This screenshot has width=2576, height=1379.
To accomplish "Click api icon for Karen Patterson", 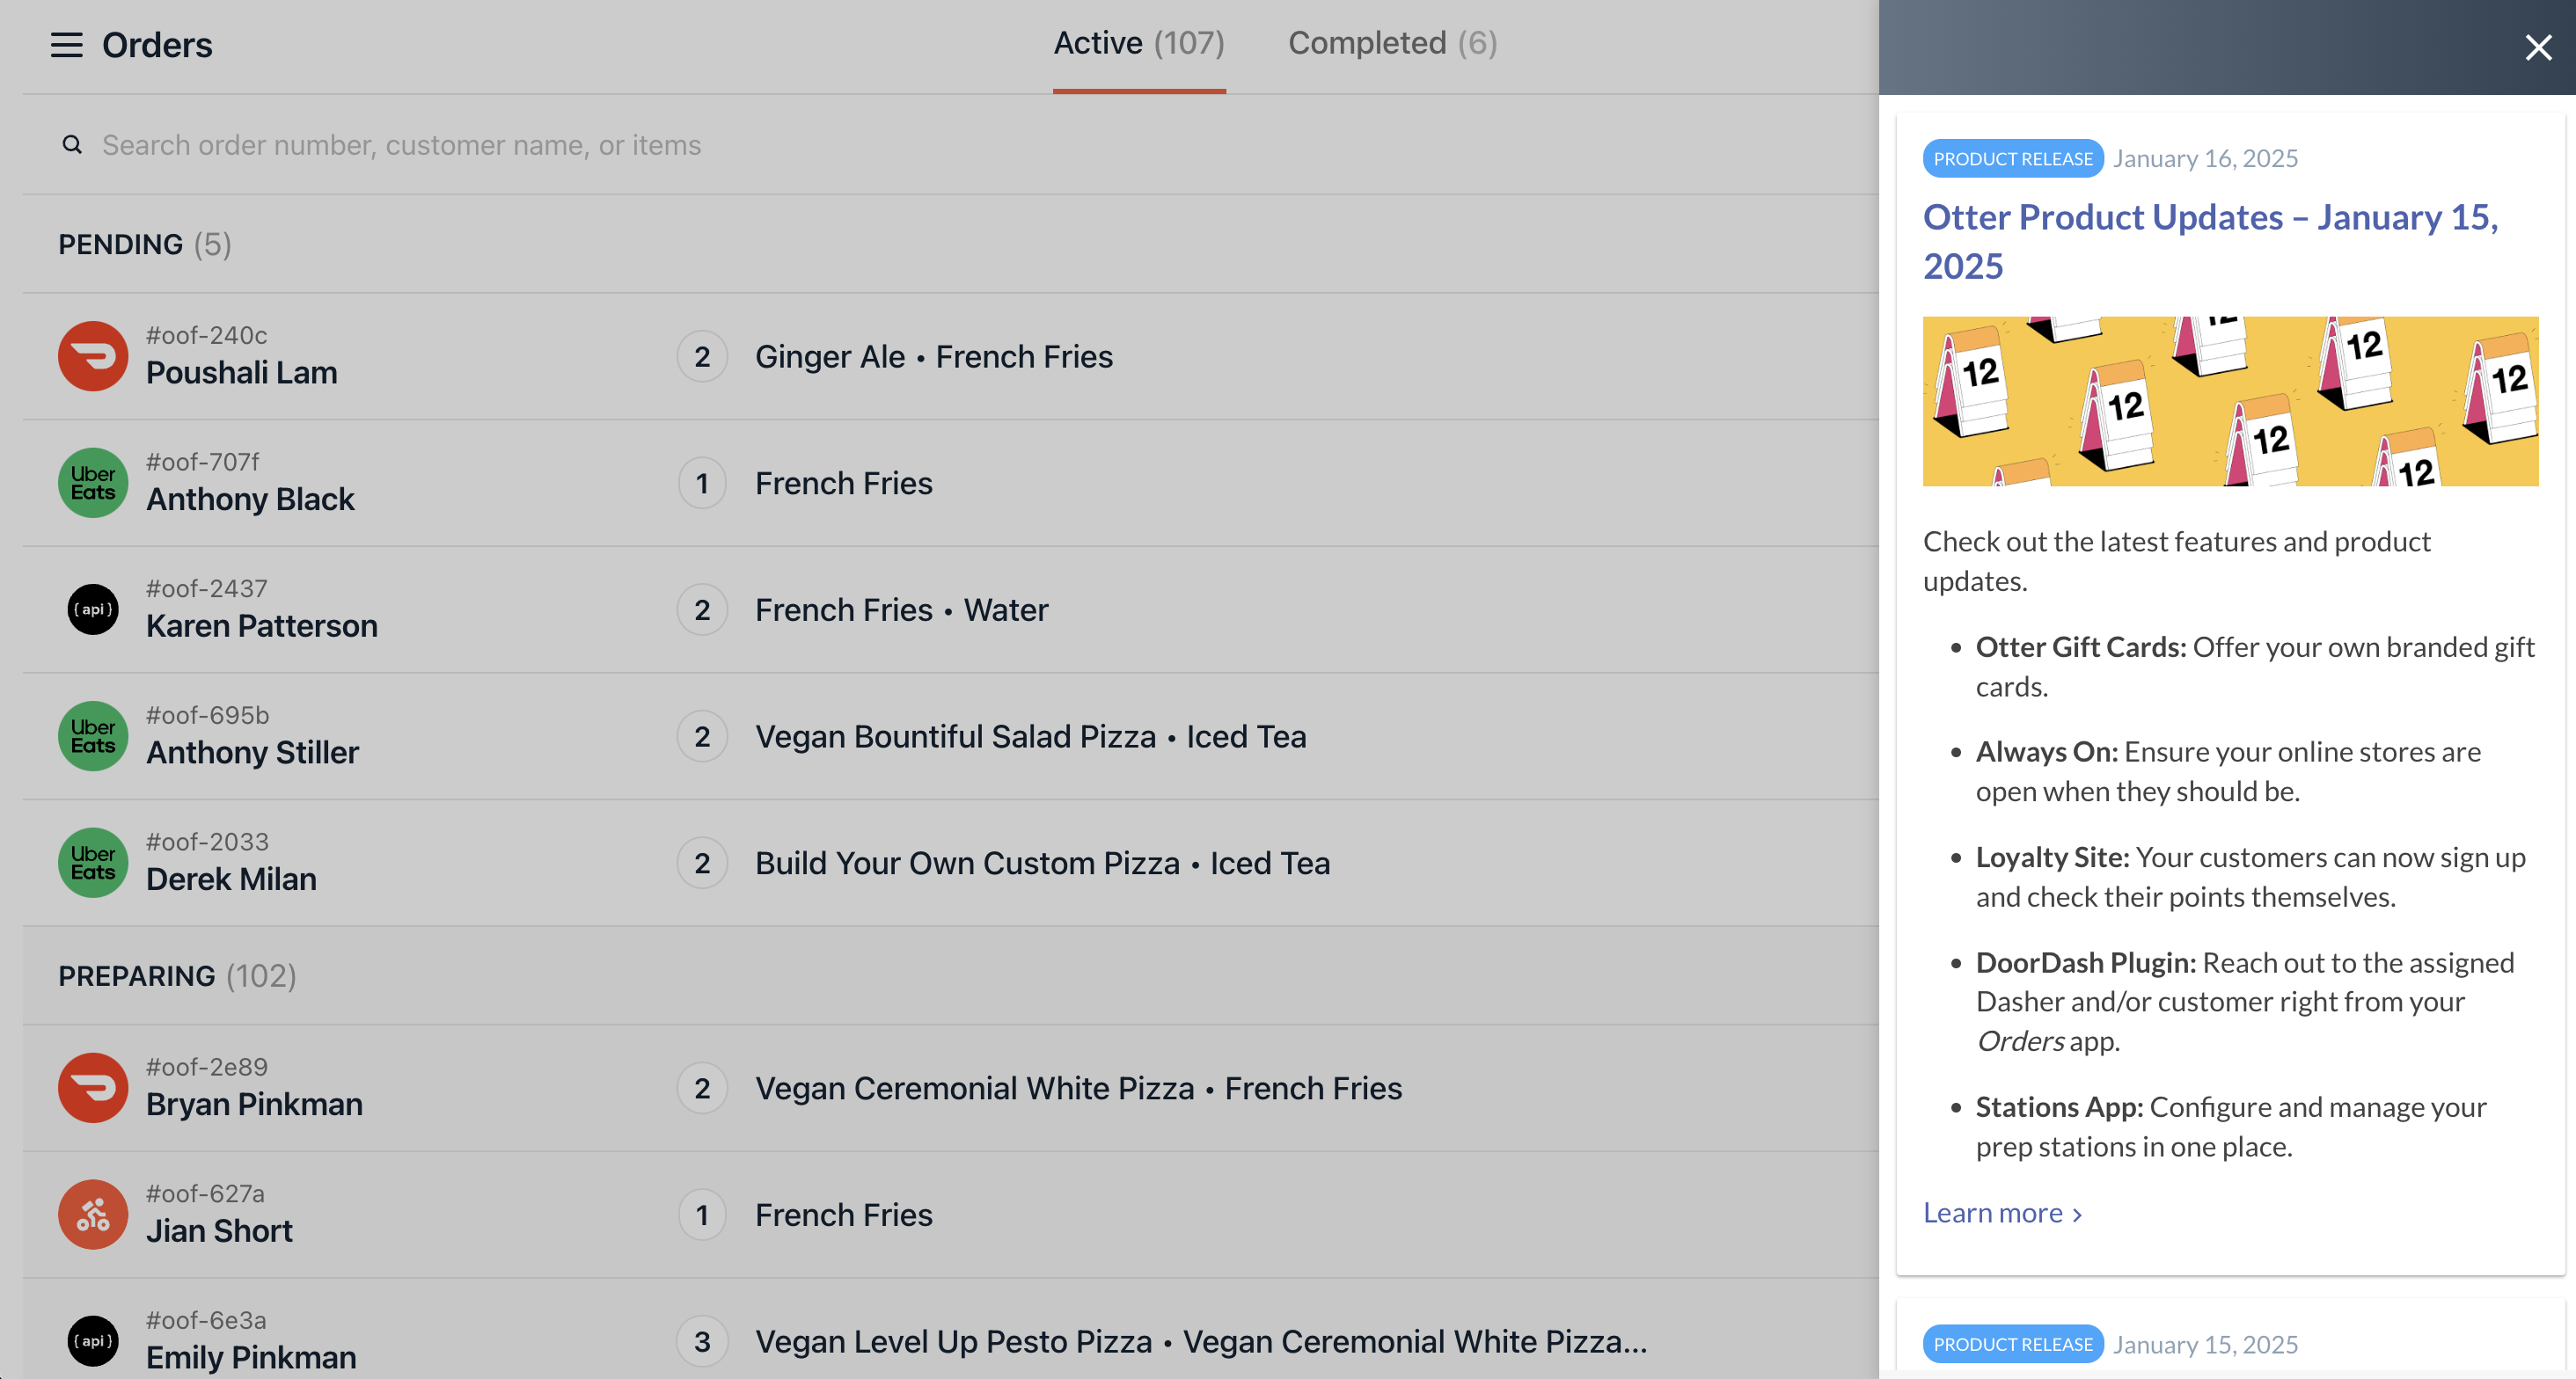I will click(x=93, y=610).
